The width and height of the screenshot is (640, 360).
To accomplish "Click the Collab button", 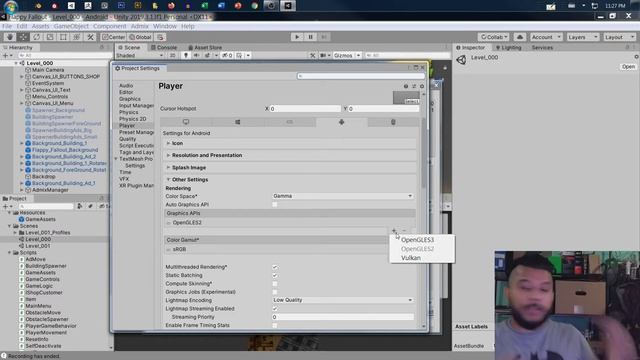I will (x=494, y=37).
